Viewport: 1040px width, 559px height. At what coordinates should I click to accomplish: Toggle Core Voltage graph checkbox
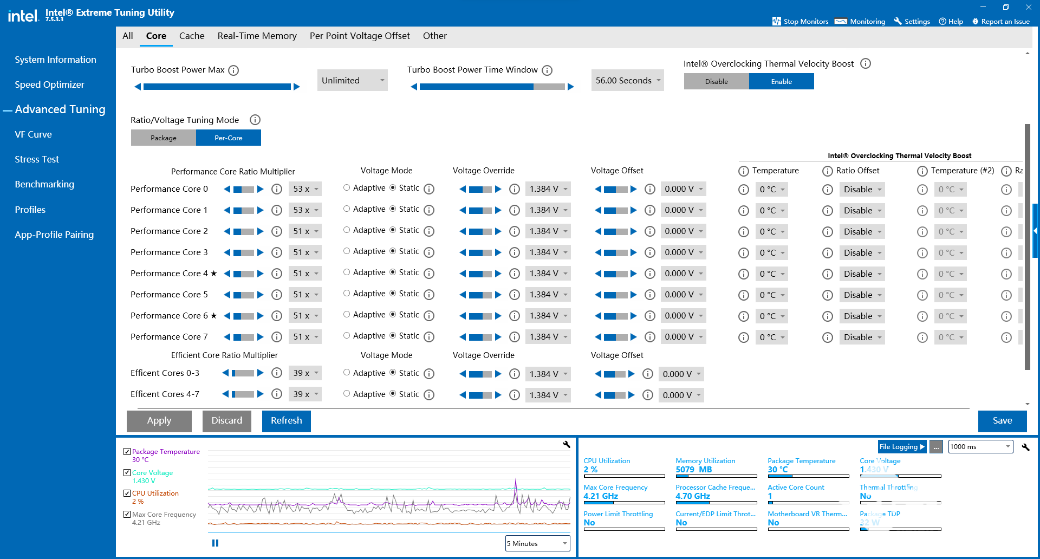127,473
